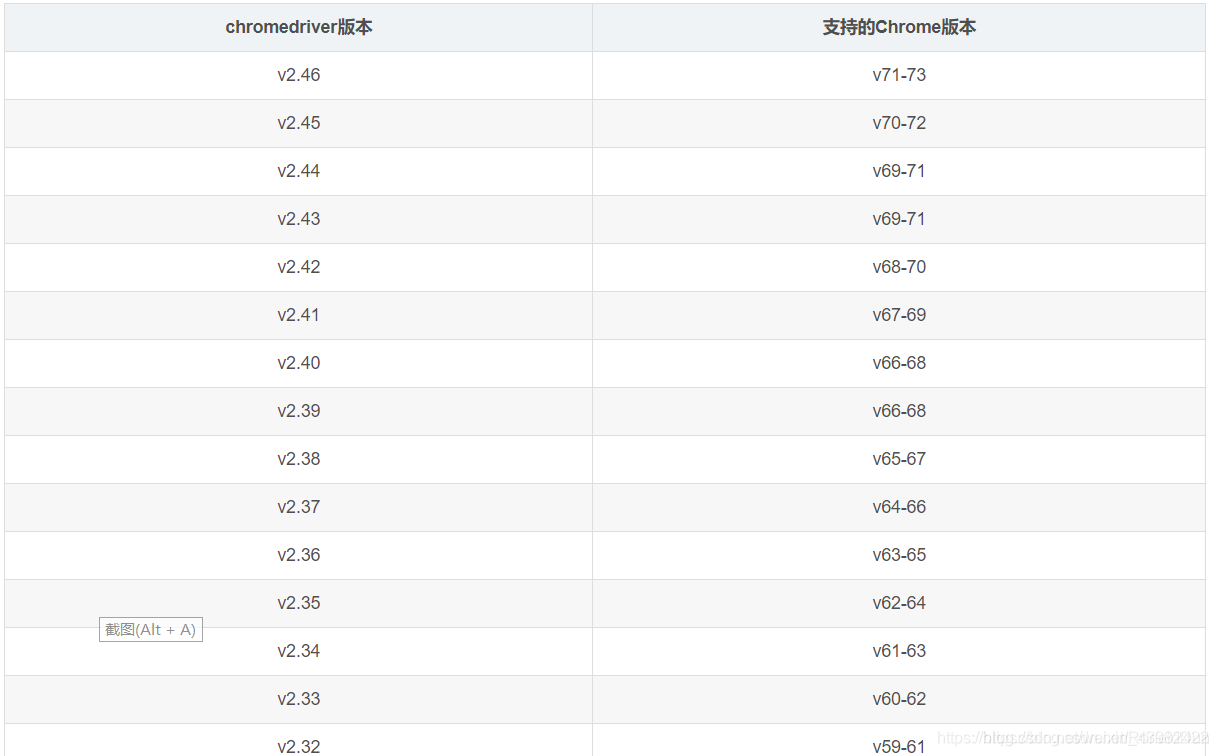1218x756 pixels.
Task: Click v69-71 in the v2.44 row
Action: [899, 171]
